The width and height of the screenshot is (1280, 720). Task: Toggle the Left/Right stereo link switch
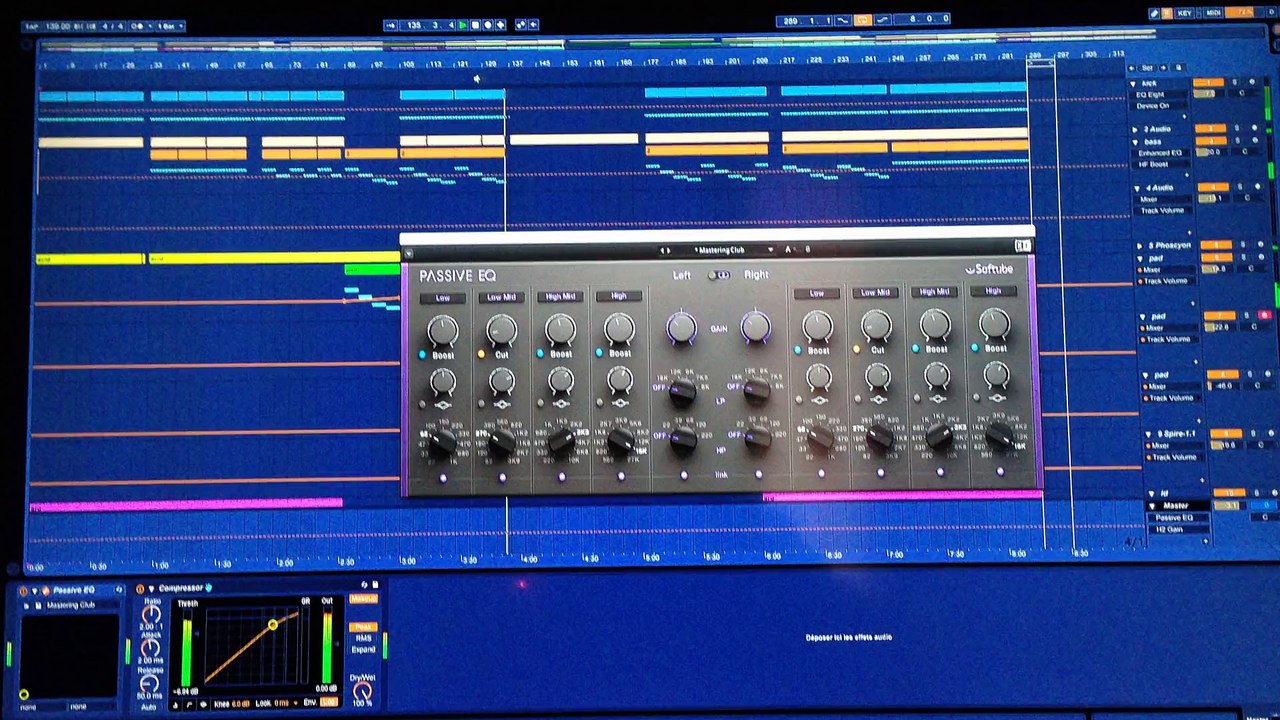(x=719, y=275)
